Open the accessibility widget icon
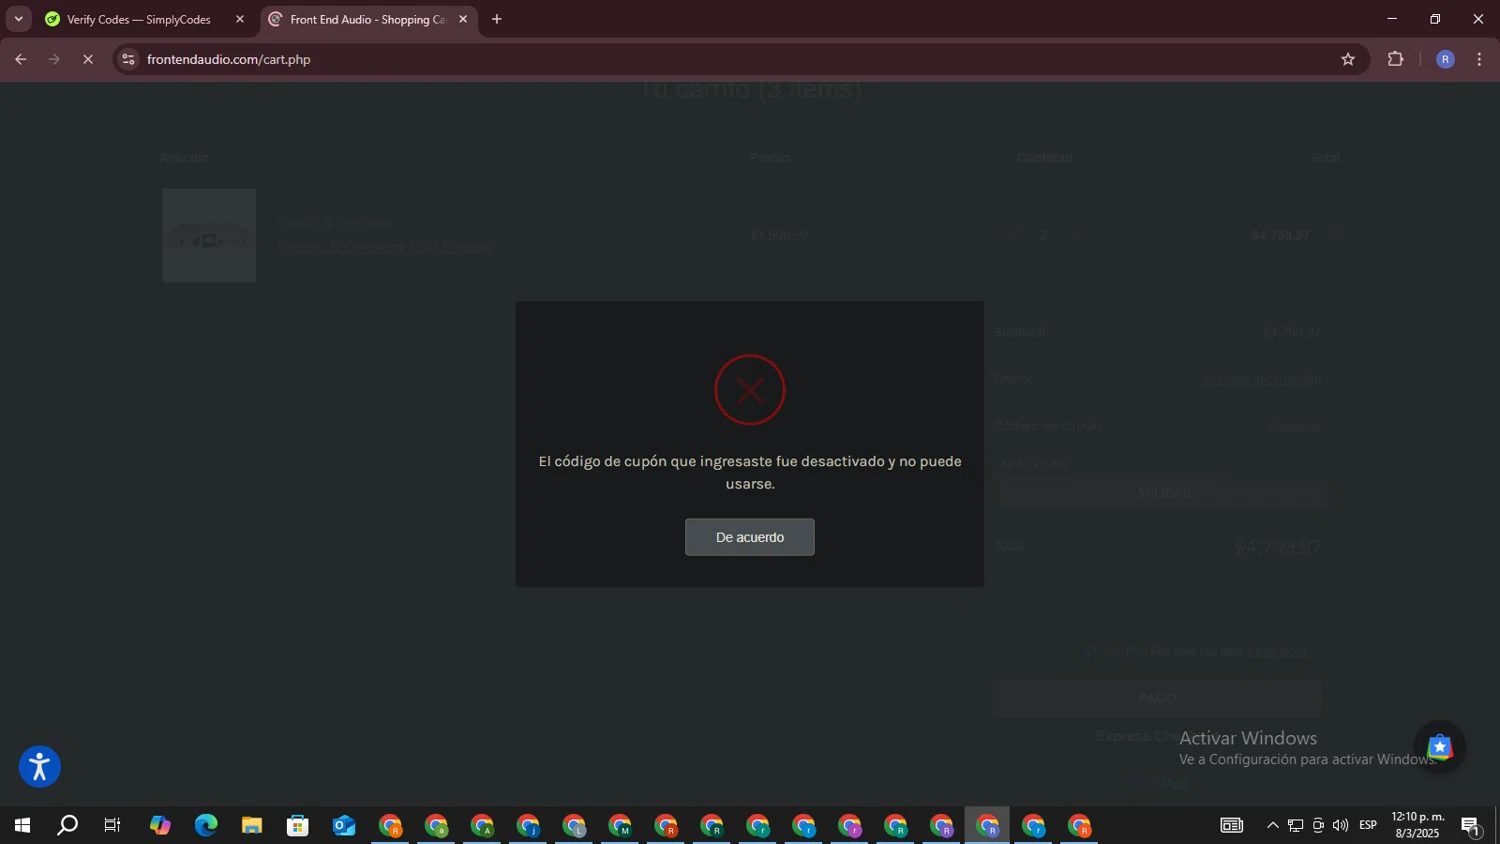This screenshot has height=844, width=1500. pos(40,767)
